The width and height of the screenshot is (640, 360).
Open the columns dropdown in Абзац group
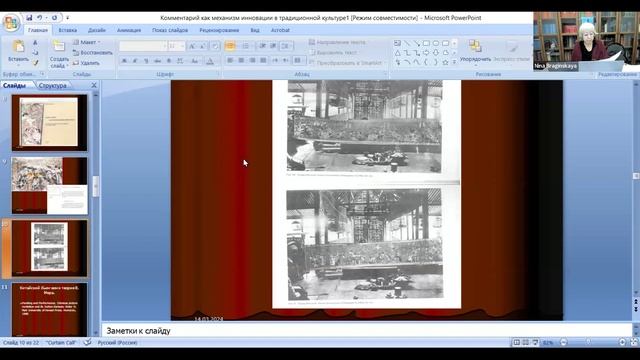pos(299,60)
